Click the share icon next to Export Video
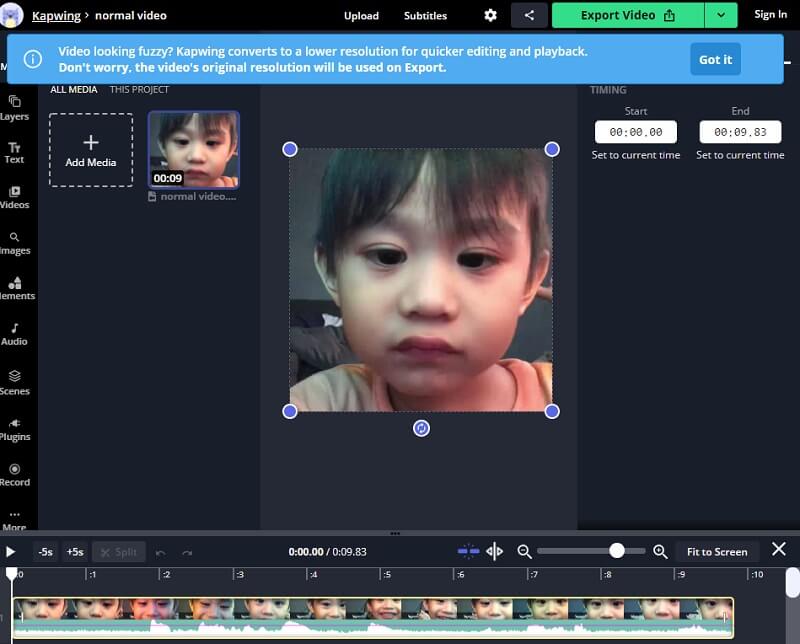The width and height of the screenshot is (800, 644). point(529,14)
